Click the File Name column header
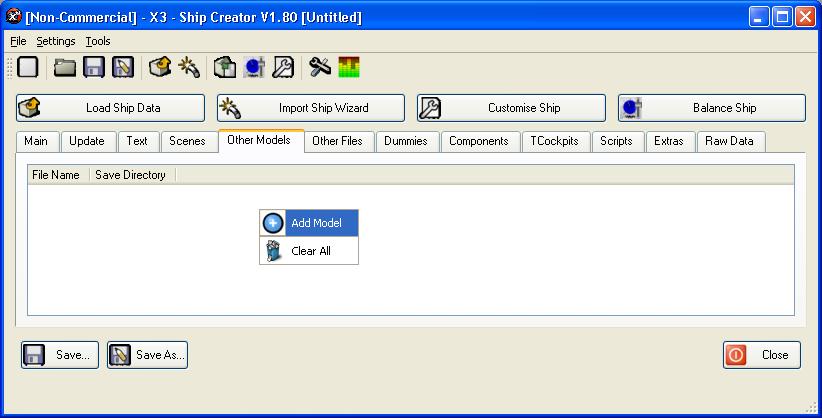Image resolution: width=822 pixels, height=418 pixels. point(56,175)
